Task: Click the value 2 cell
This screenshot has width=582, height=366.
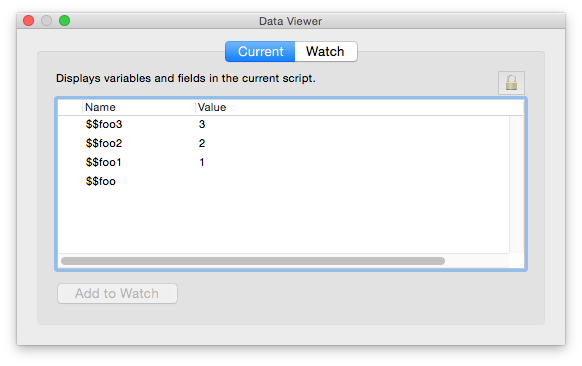Action: click(x=202, y=143)
